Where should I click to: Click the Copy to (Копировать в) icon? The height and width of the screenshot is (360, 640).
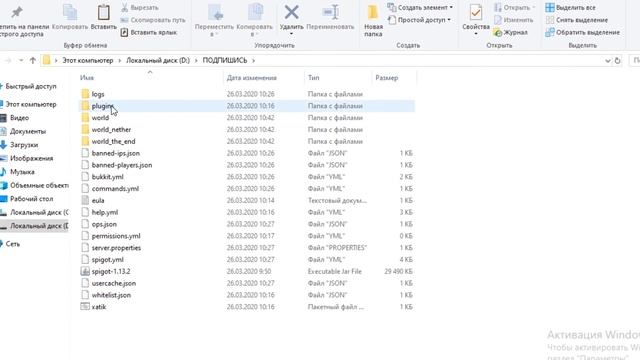pyautogui.click(x=255, y=12)
